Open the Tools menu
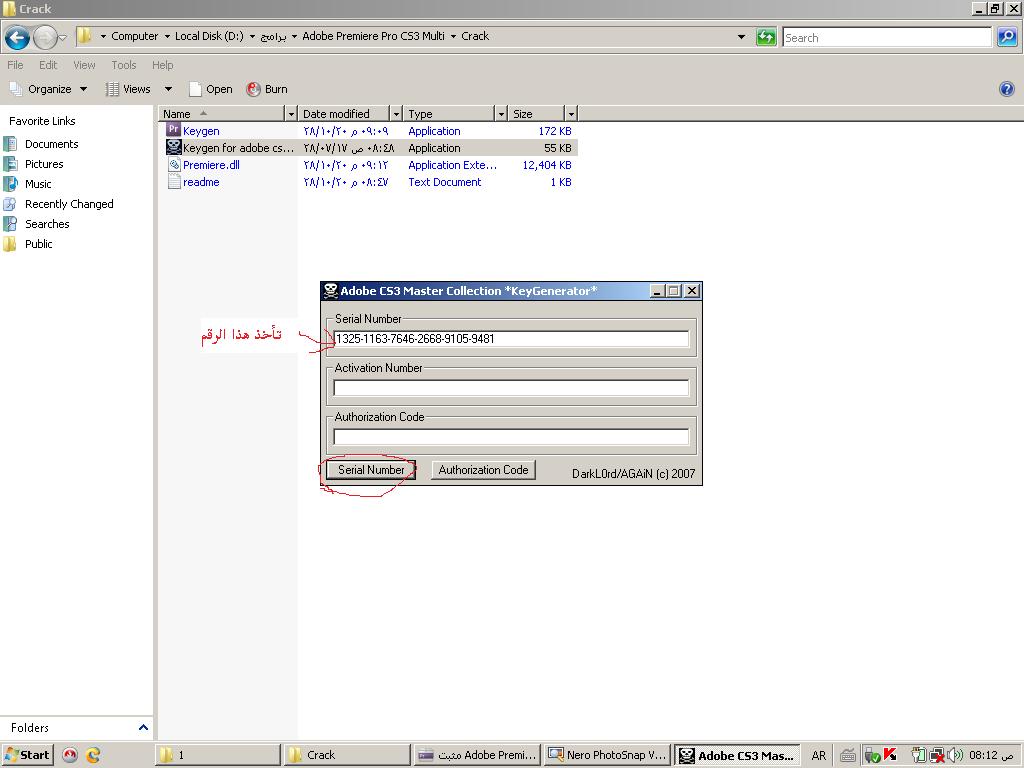The image size is (1024, 768). tap(124, 65)
